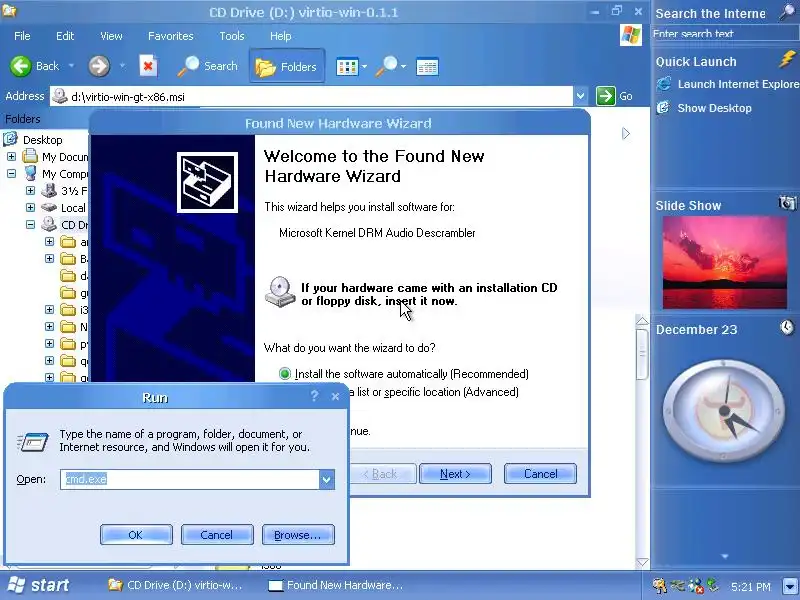Screen dimensions: 800x600
Task: Click Cancel in the Hardware Wizard
Action: pyautogui.click(x=540, y=473)
